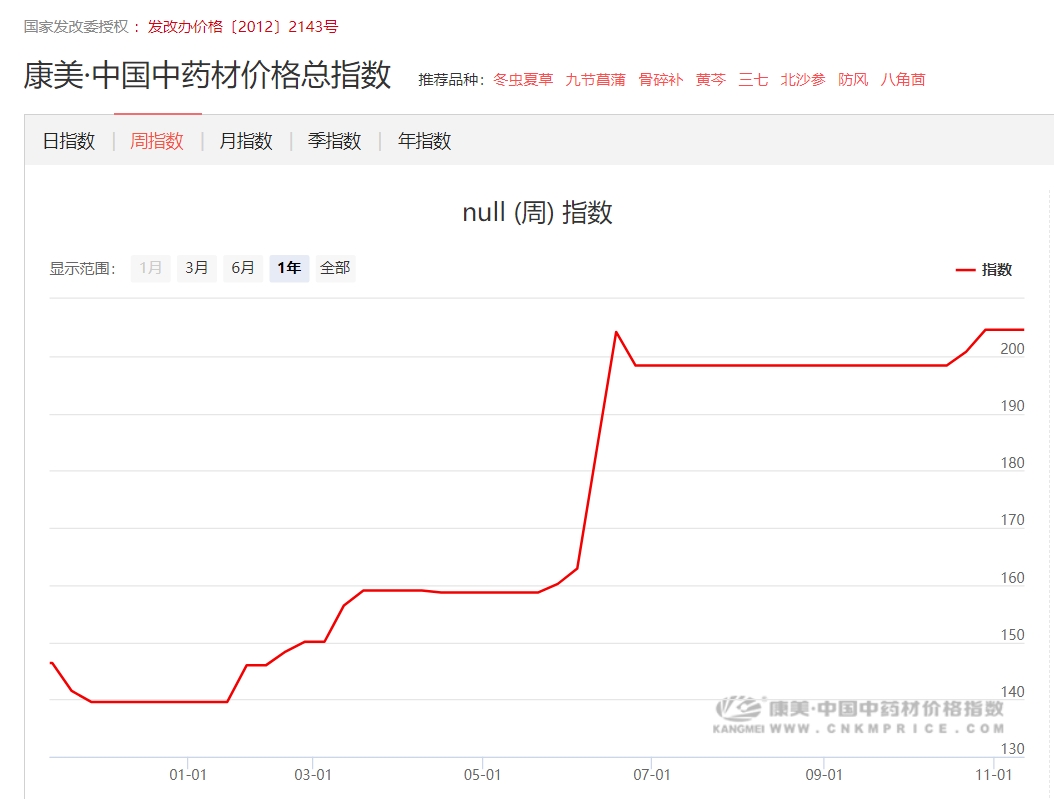Open the 发改办价格〔2012〕2143号 authorization link
The width and height of the screenshot is (1054, 799).
click(243, 27)
